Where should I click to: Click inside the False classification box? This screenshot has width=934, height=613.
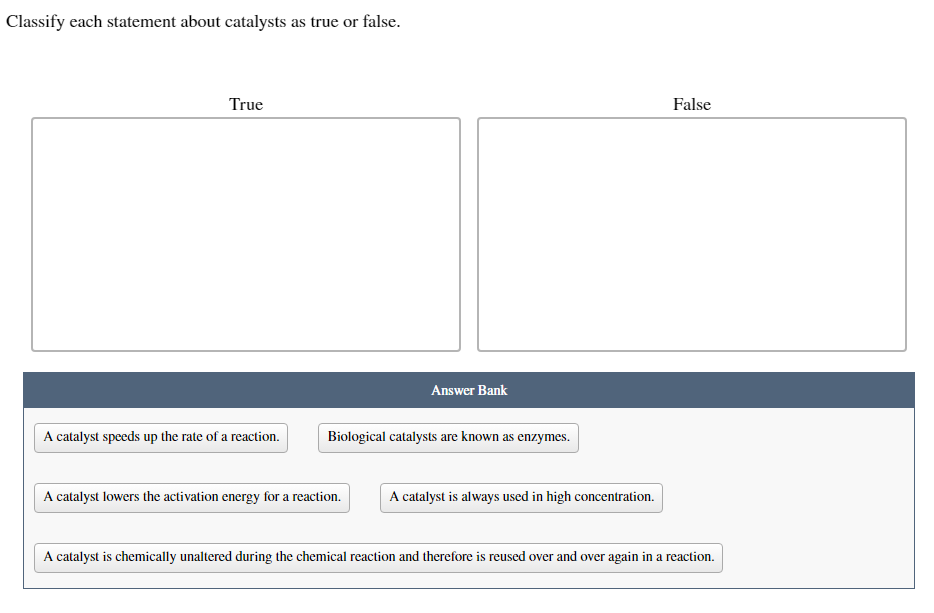[690, 233]
